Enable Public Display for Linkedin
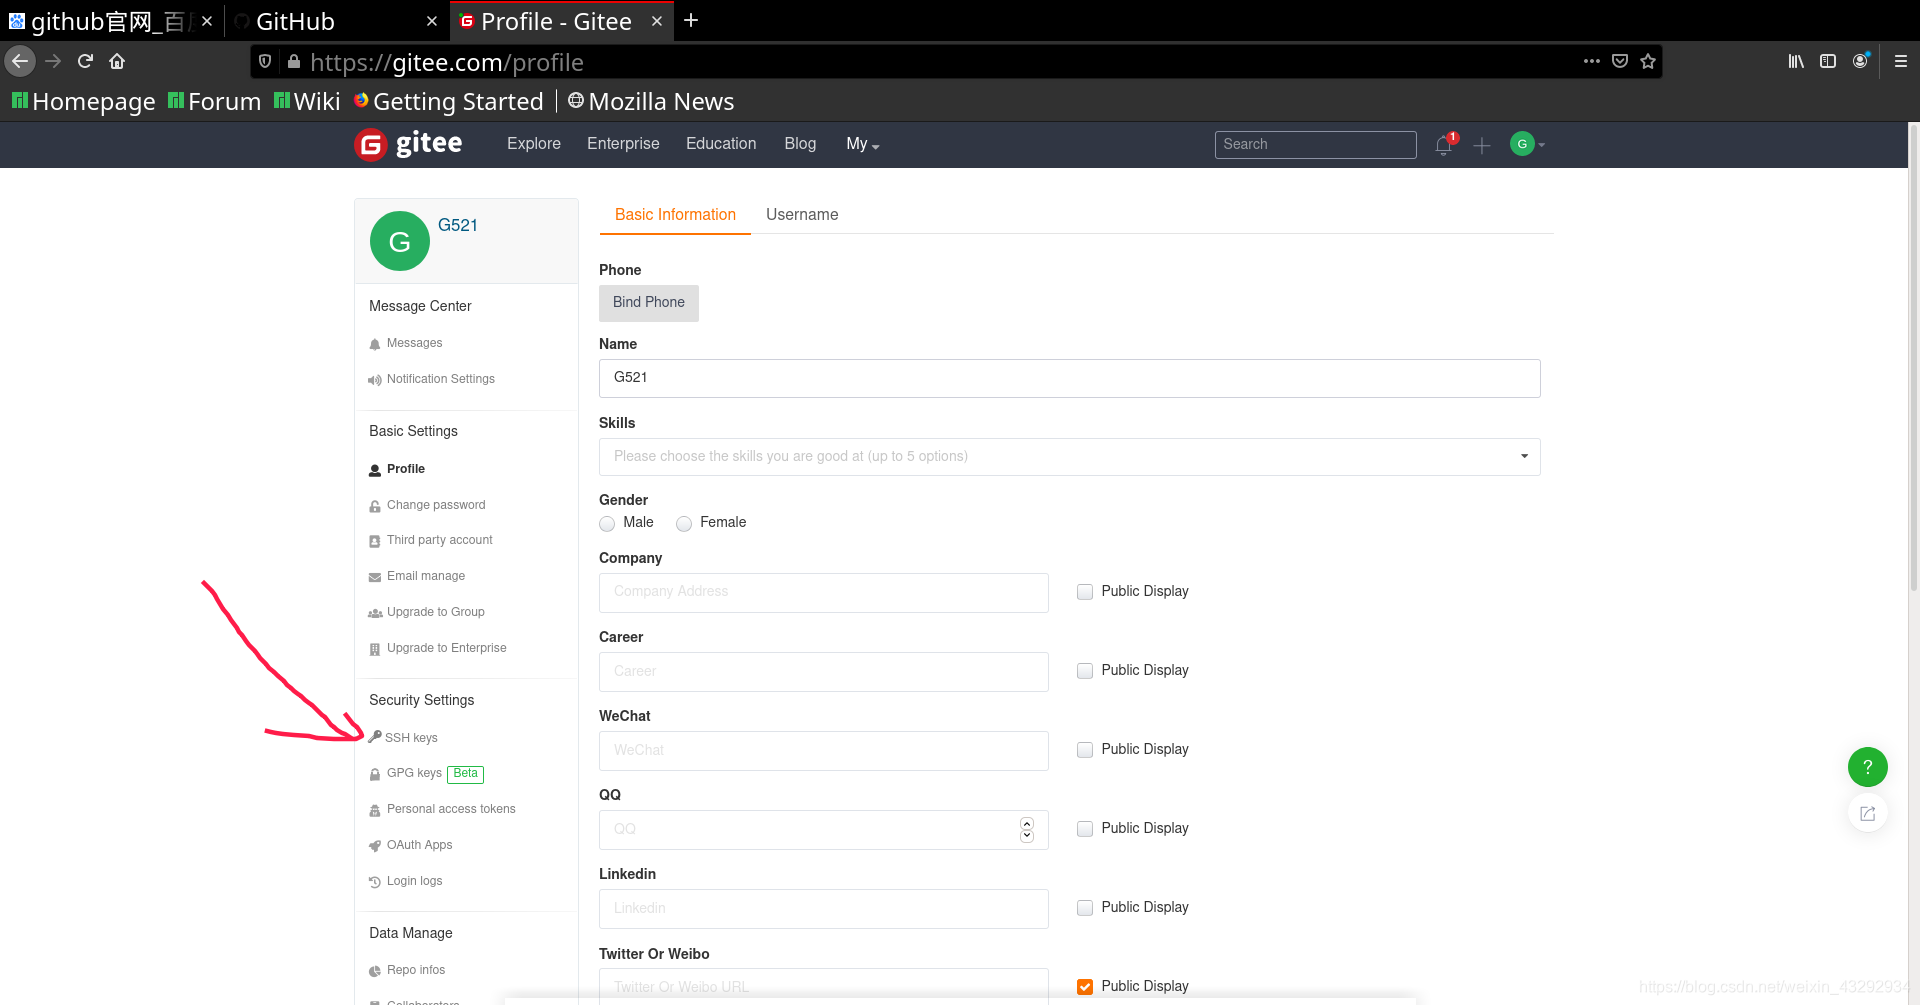1920x1005 pixels. pos(1085,908)
